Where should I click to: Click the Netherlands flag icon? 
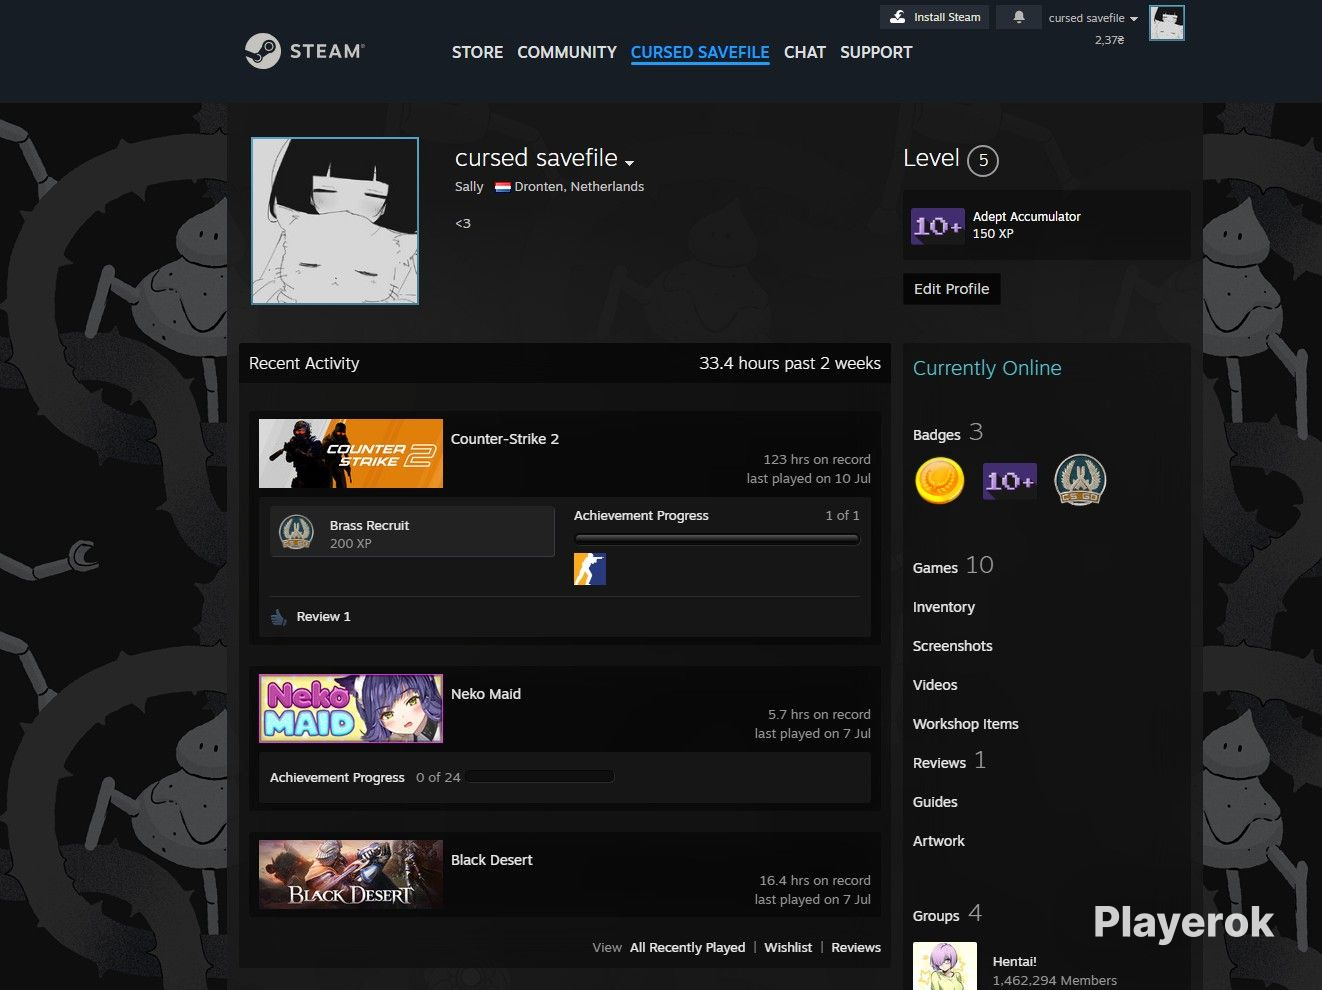coord(503,187)
